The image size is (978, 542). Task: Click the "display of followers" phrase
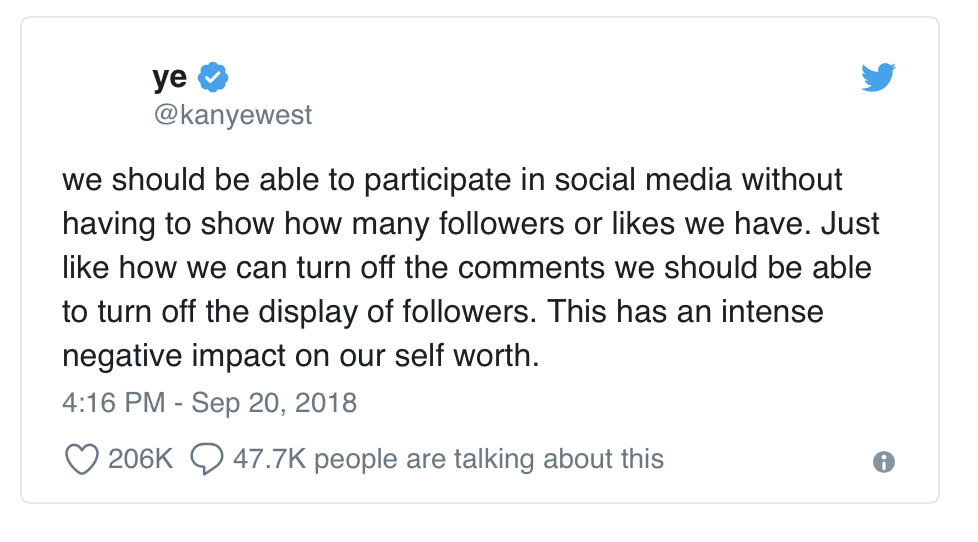click(397, 312)
